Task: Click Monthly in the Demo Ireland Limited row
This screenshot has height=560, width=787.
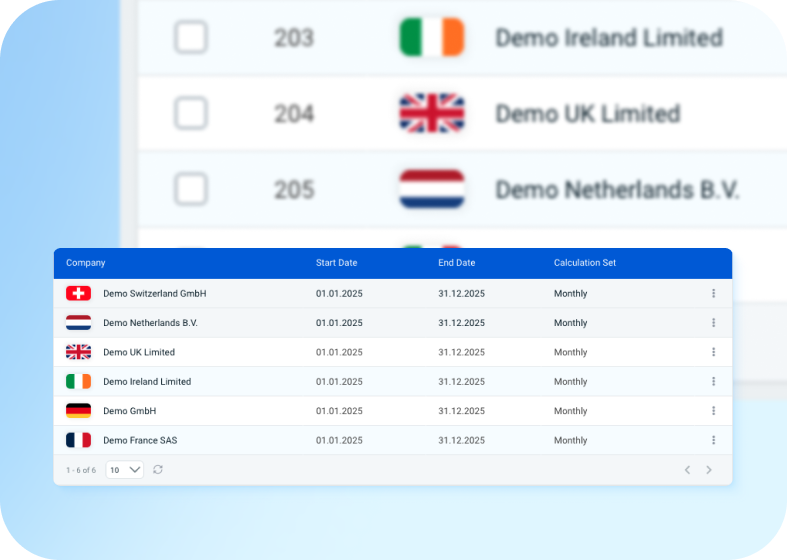Action: click(570, 381)
